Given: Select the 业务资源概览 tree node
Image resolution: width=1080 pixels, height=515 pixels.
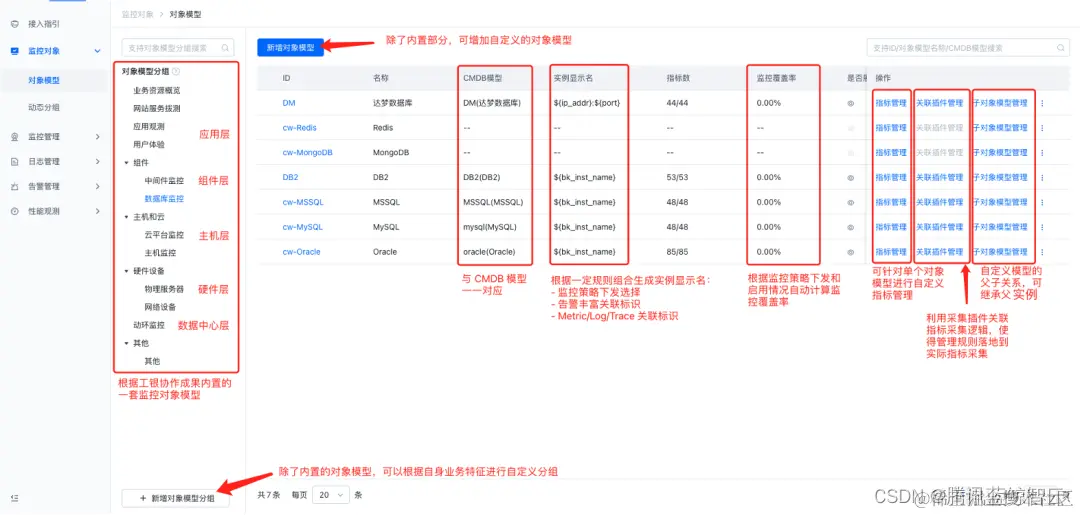Looking at the screenshot, I should point(157,90).
